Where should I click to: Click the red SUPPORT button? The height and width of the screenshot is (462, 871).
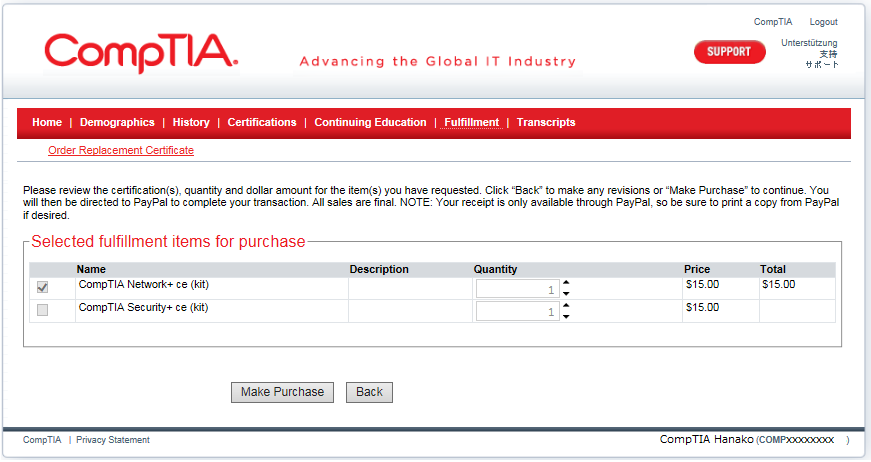pos(729,52)
